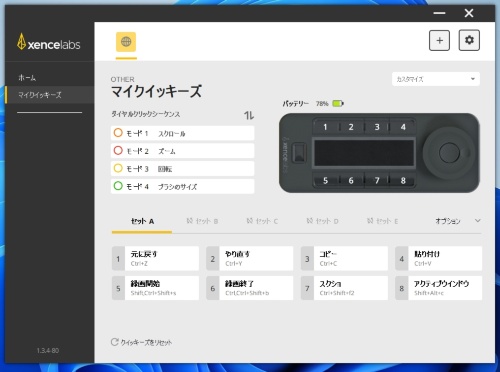This screenshot has width=500, height=372.
Task: Select モード 3 回転 yellow ring
Action: pos(118,168)
